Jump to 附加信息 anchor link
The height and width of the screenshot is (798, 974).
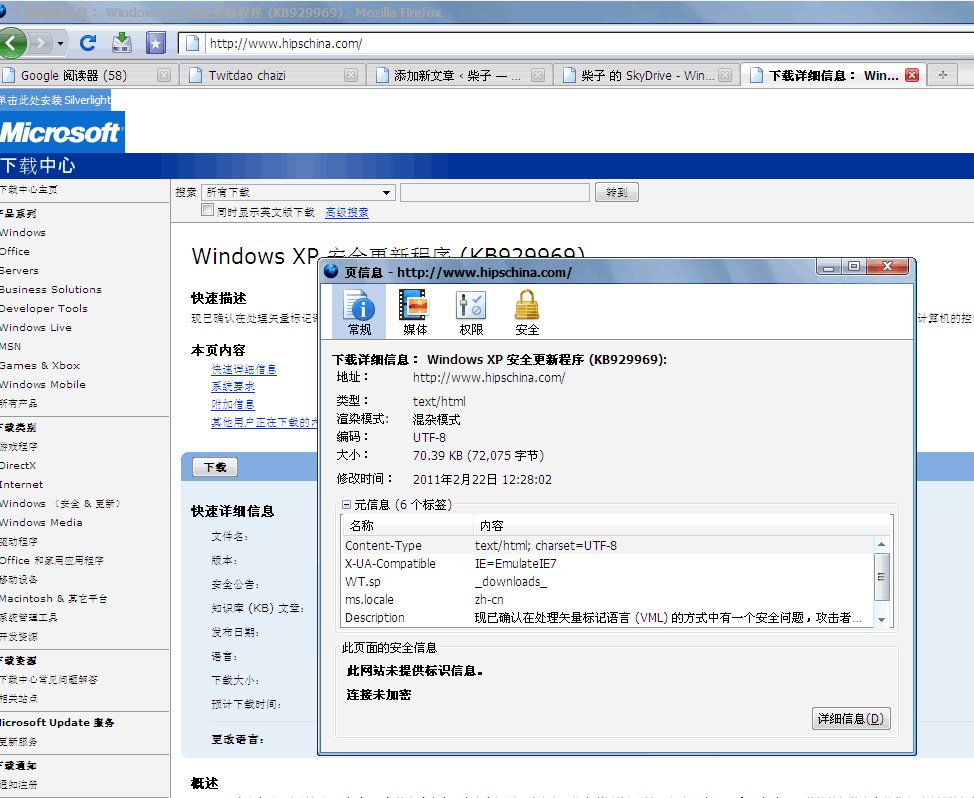[x=233, y=404]
